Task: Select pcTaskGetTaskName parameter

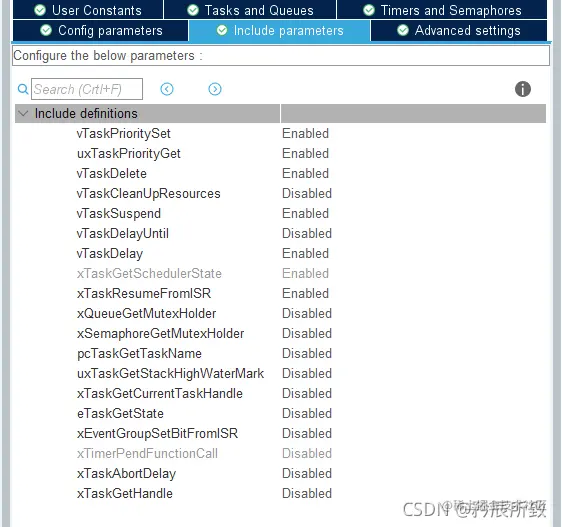Action: 139,354
